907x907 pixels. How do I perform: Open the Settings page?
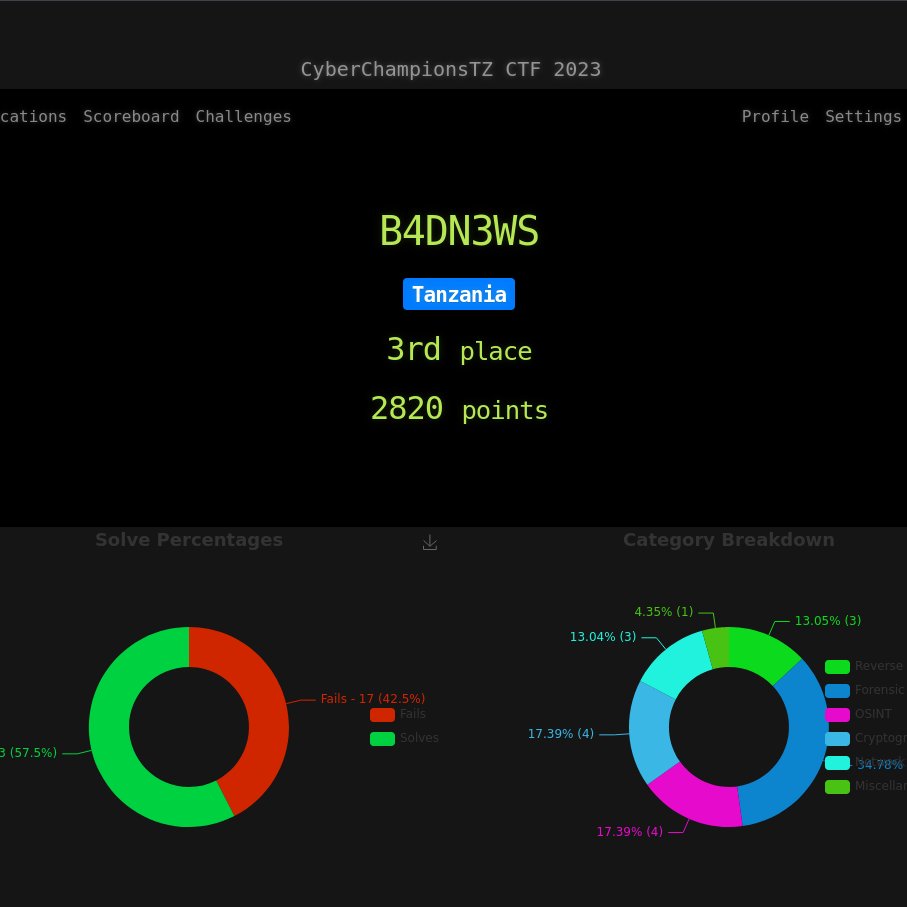tap(862, 116)
